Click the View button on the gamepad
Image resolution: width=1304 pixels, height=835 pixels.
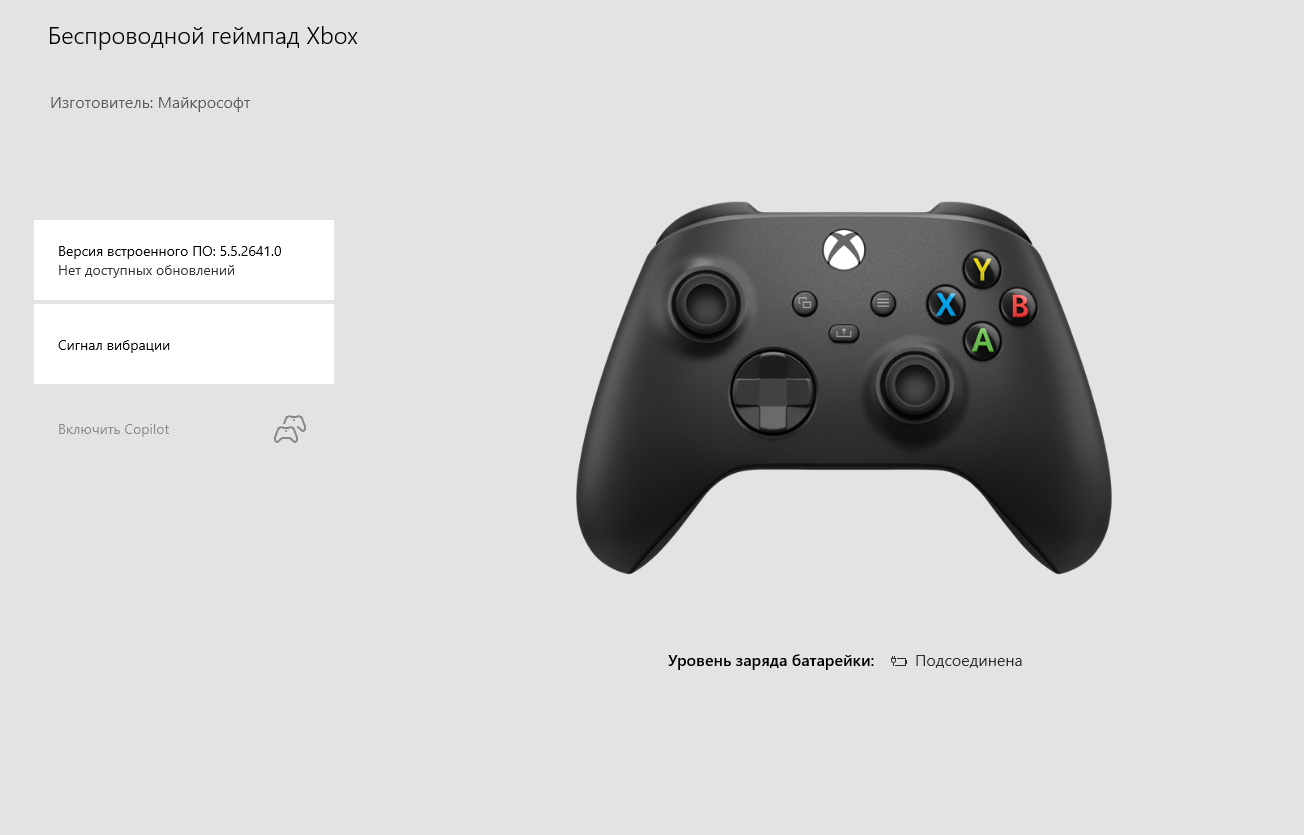(805, 303)
